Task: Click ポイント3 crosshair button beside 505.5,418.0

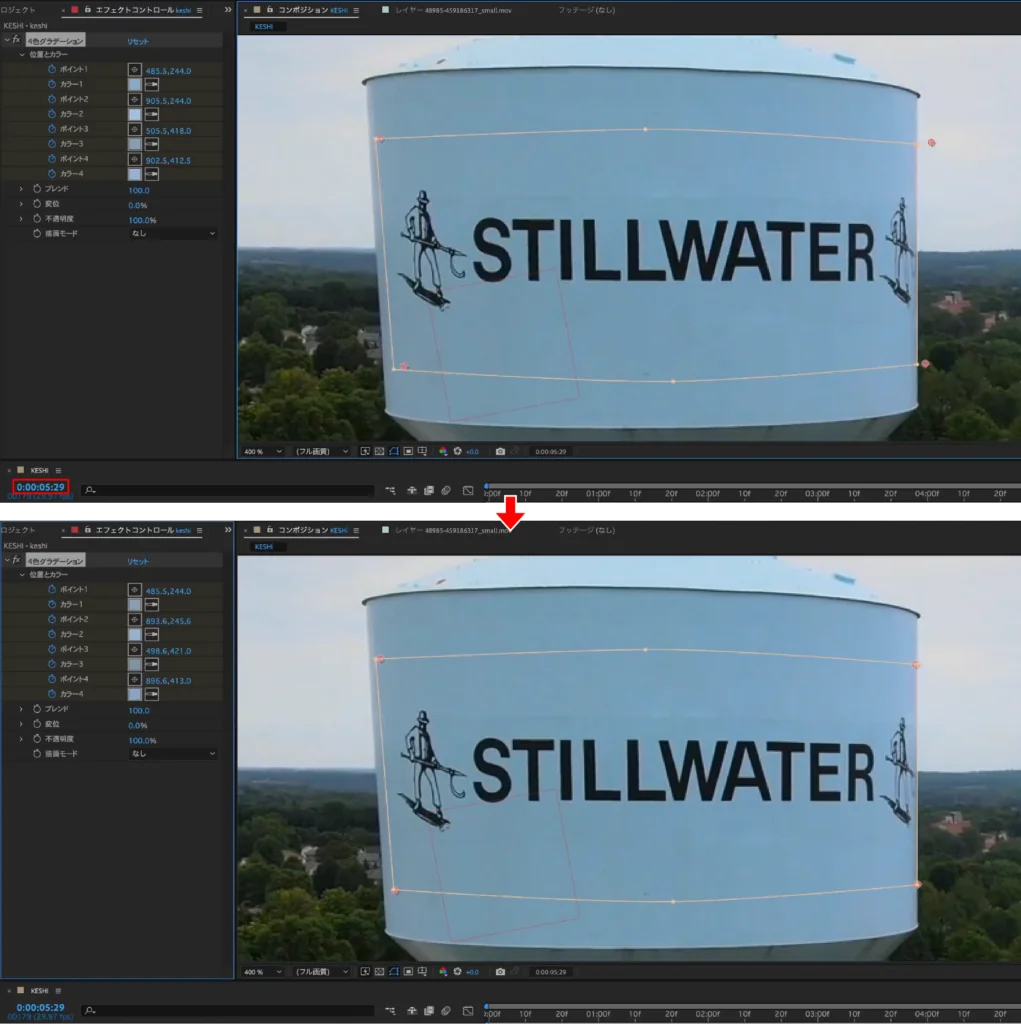Action: coord(135,129)
